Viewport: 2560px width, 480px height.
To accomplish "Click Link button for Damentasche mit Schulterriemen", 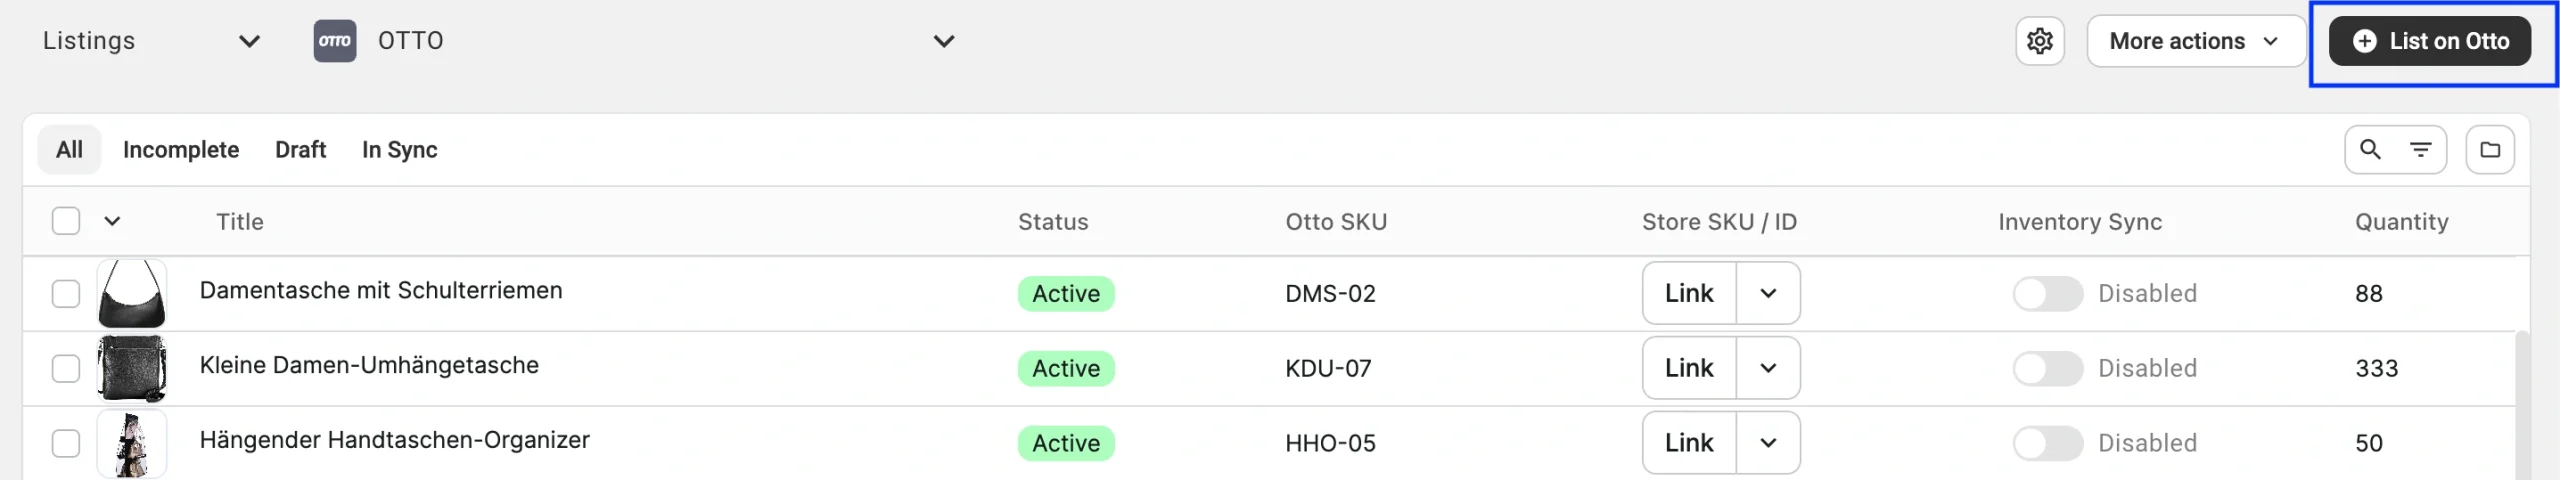I will pos(1689,294).
